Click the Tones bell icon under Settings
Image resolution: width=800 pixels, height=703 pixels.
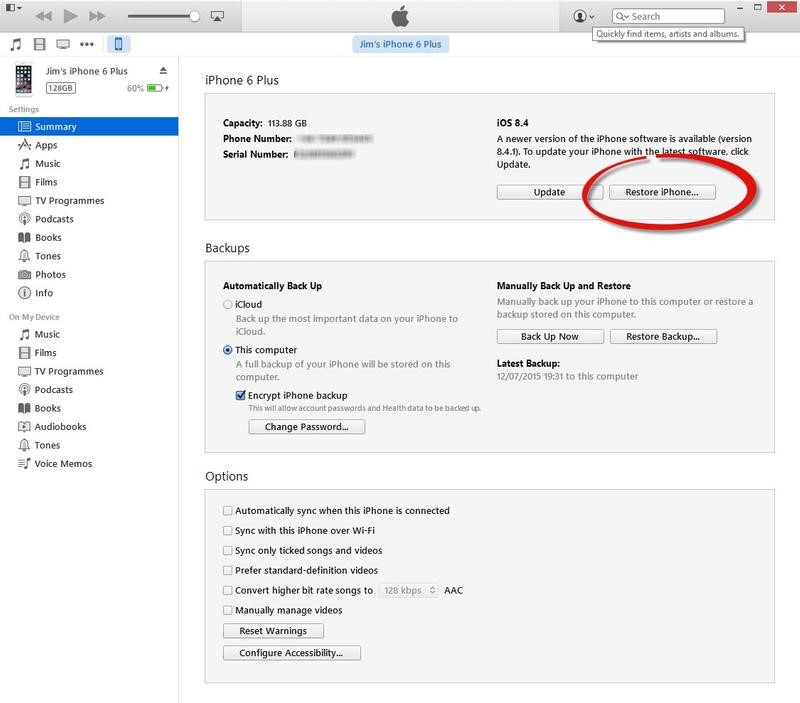tap(24, 256)
